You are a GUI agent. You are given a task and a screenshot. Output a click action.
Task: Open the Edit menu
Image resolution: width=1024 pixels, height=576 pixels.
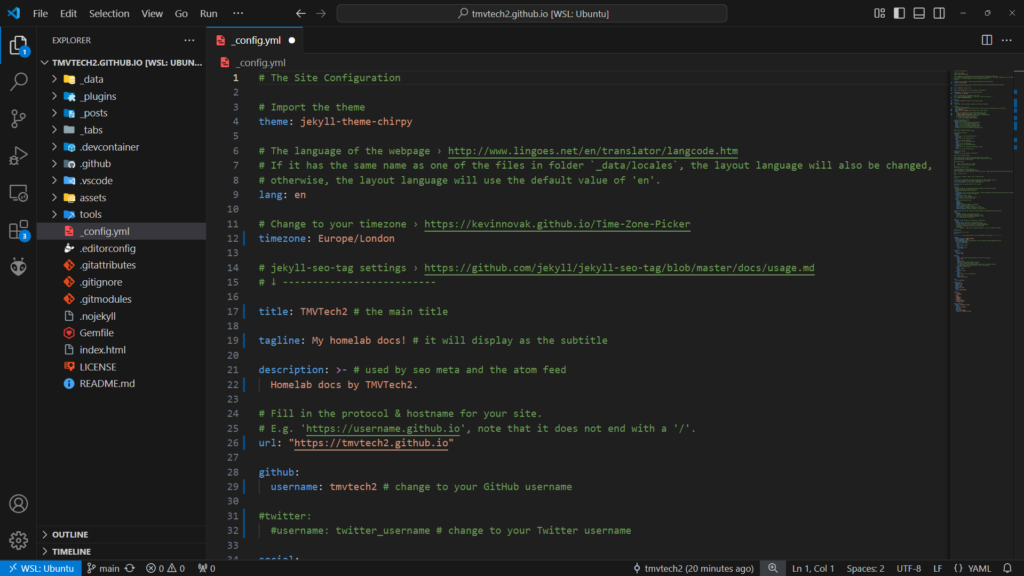[68, 13]
